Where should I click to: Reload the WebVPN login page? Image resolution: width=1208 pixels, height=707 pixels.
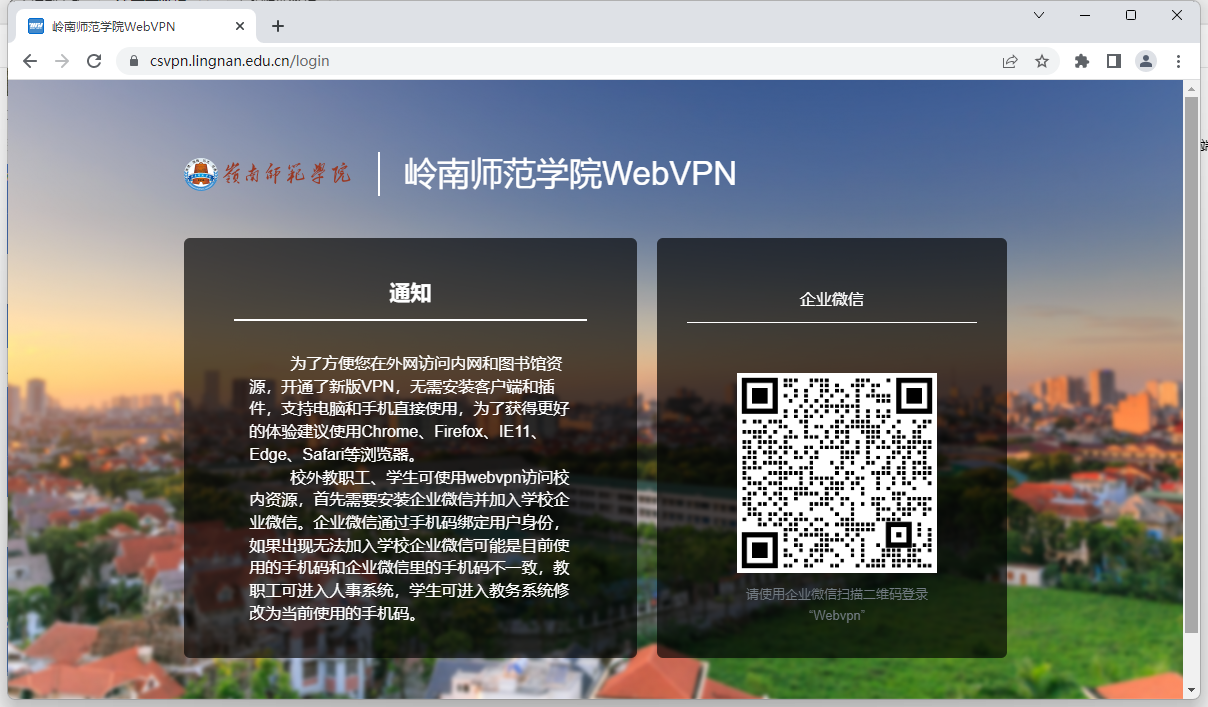point(93,61)
